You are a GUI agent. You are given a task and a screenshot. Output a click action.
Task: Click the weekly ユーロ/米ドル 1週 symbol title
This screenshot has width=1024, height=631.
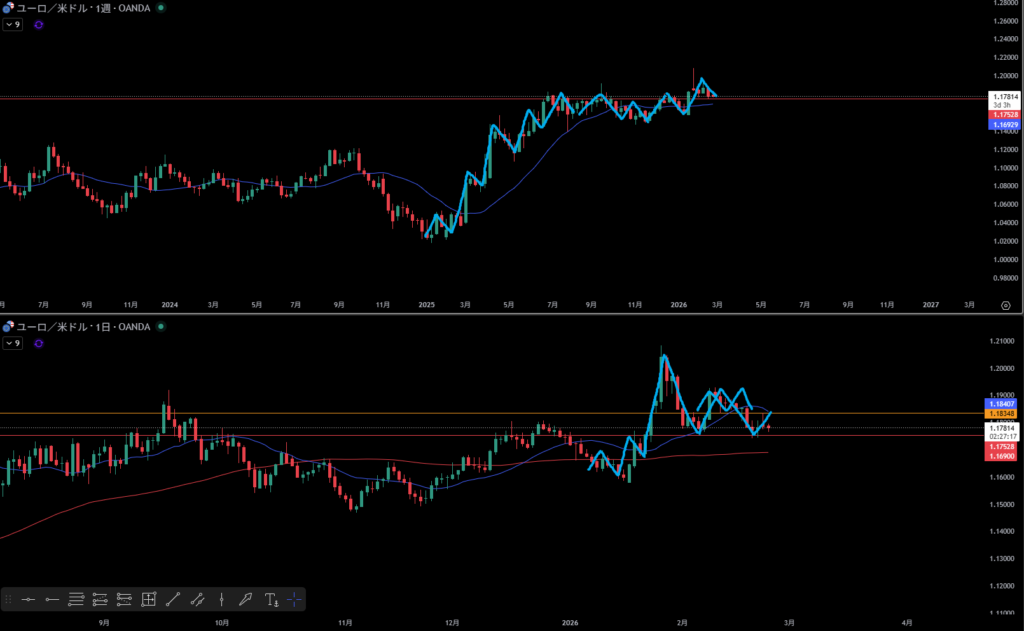80,7
